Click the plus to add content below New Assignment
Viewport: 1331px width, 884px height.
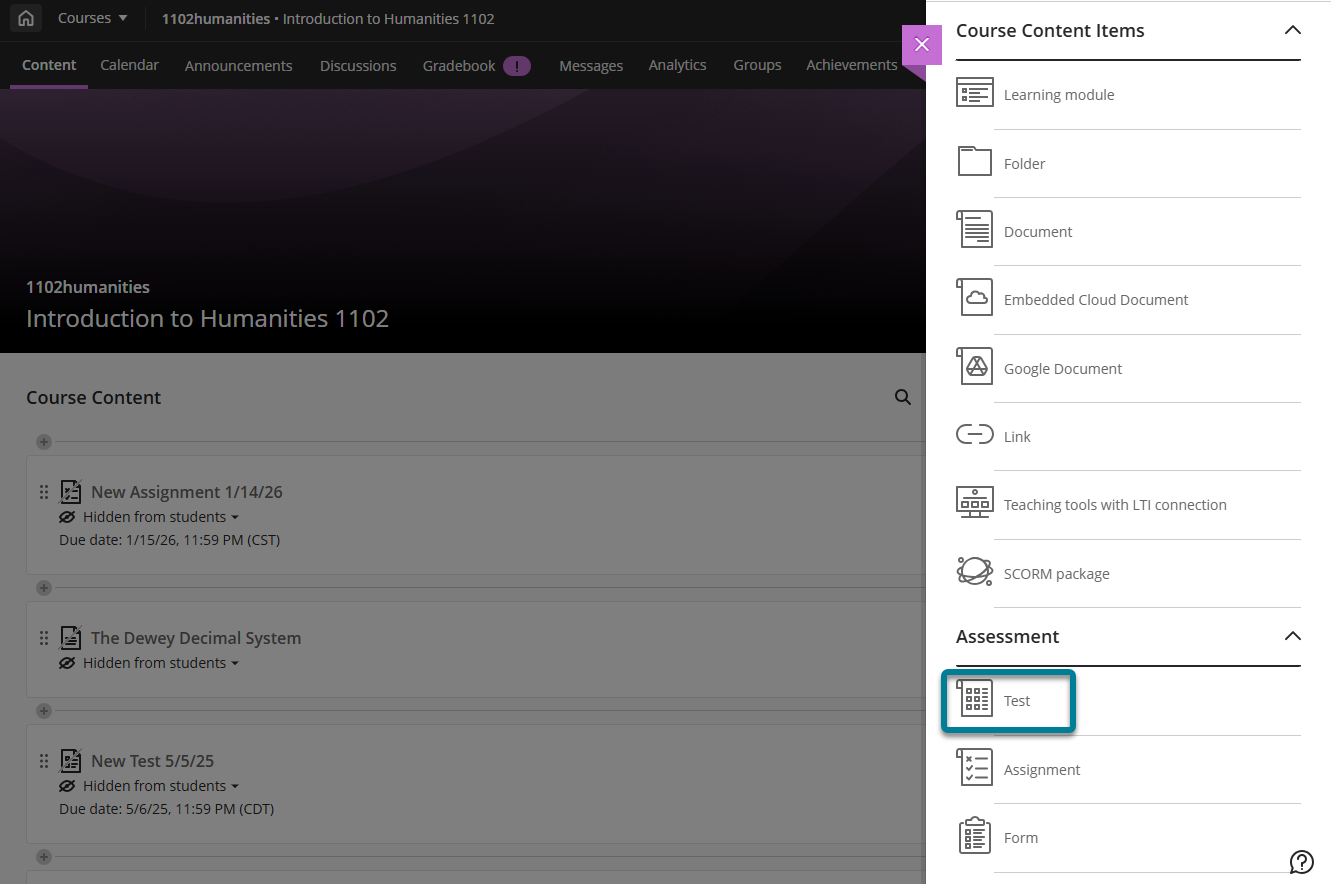[43, 588]
